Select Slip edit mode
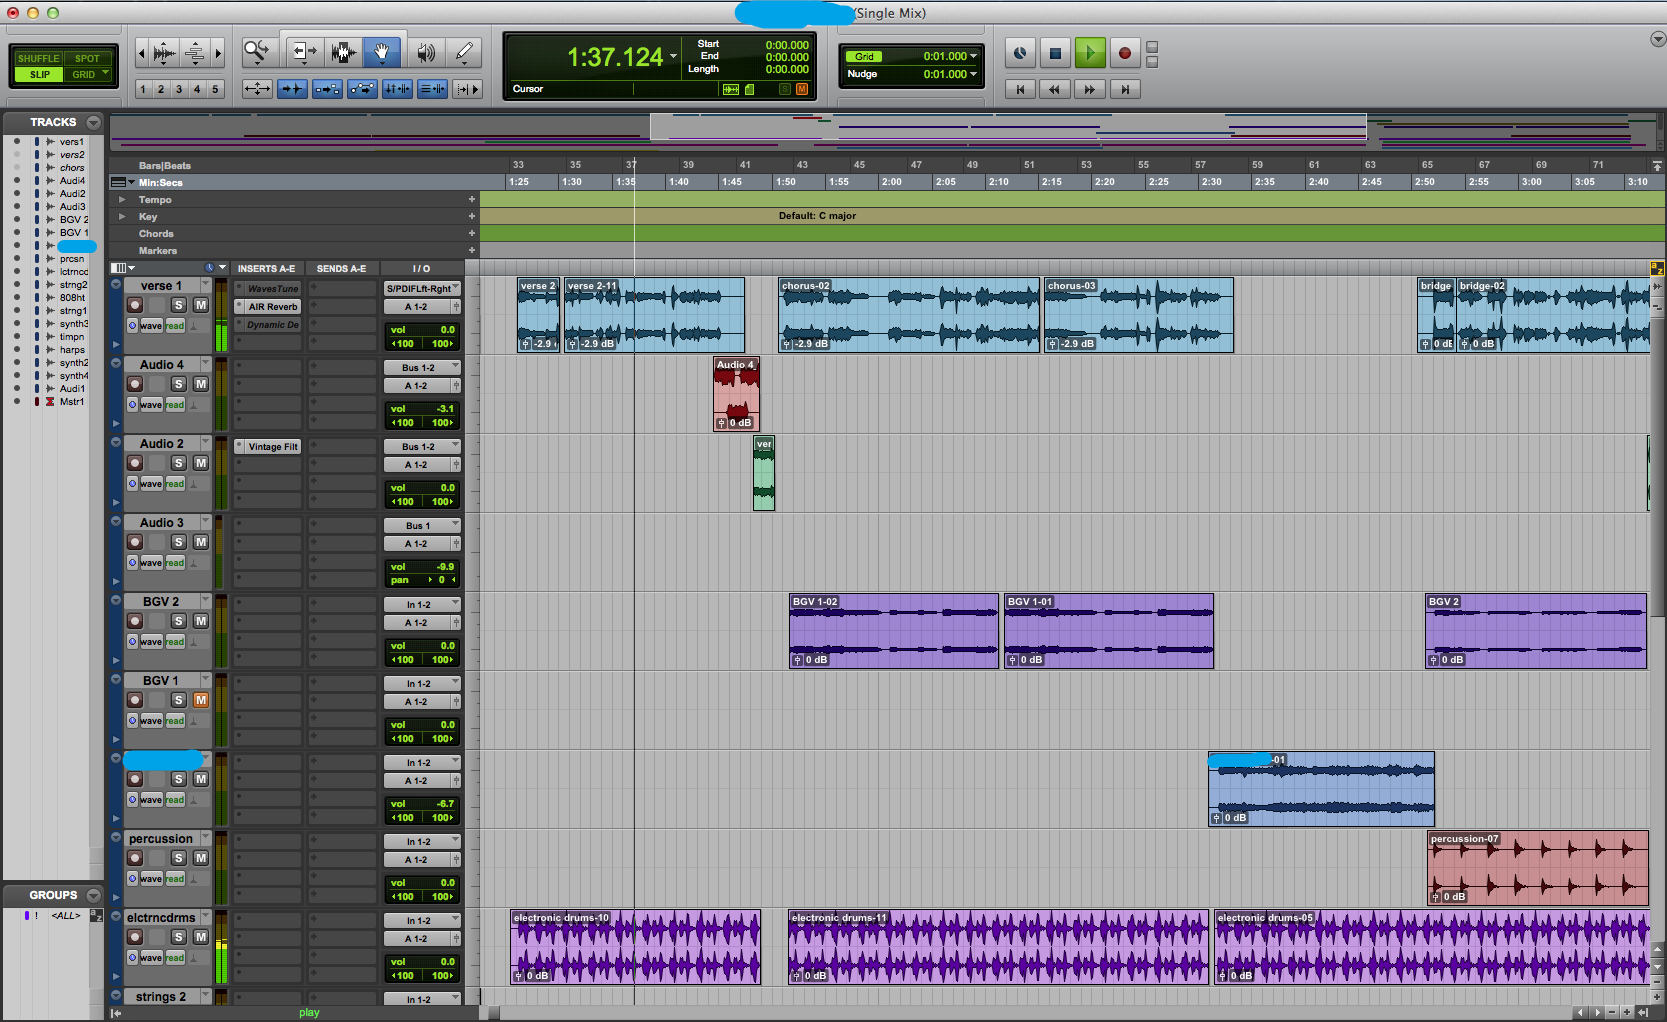 (x=39, y=74)
